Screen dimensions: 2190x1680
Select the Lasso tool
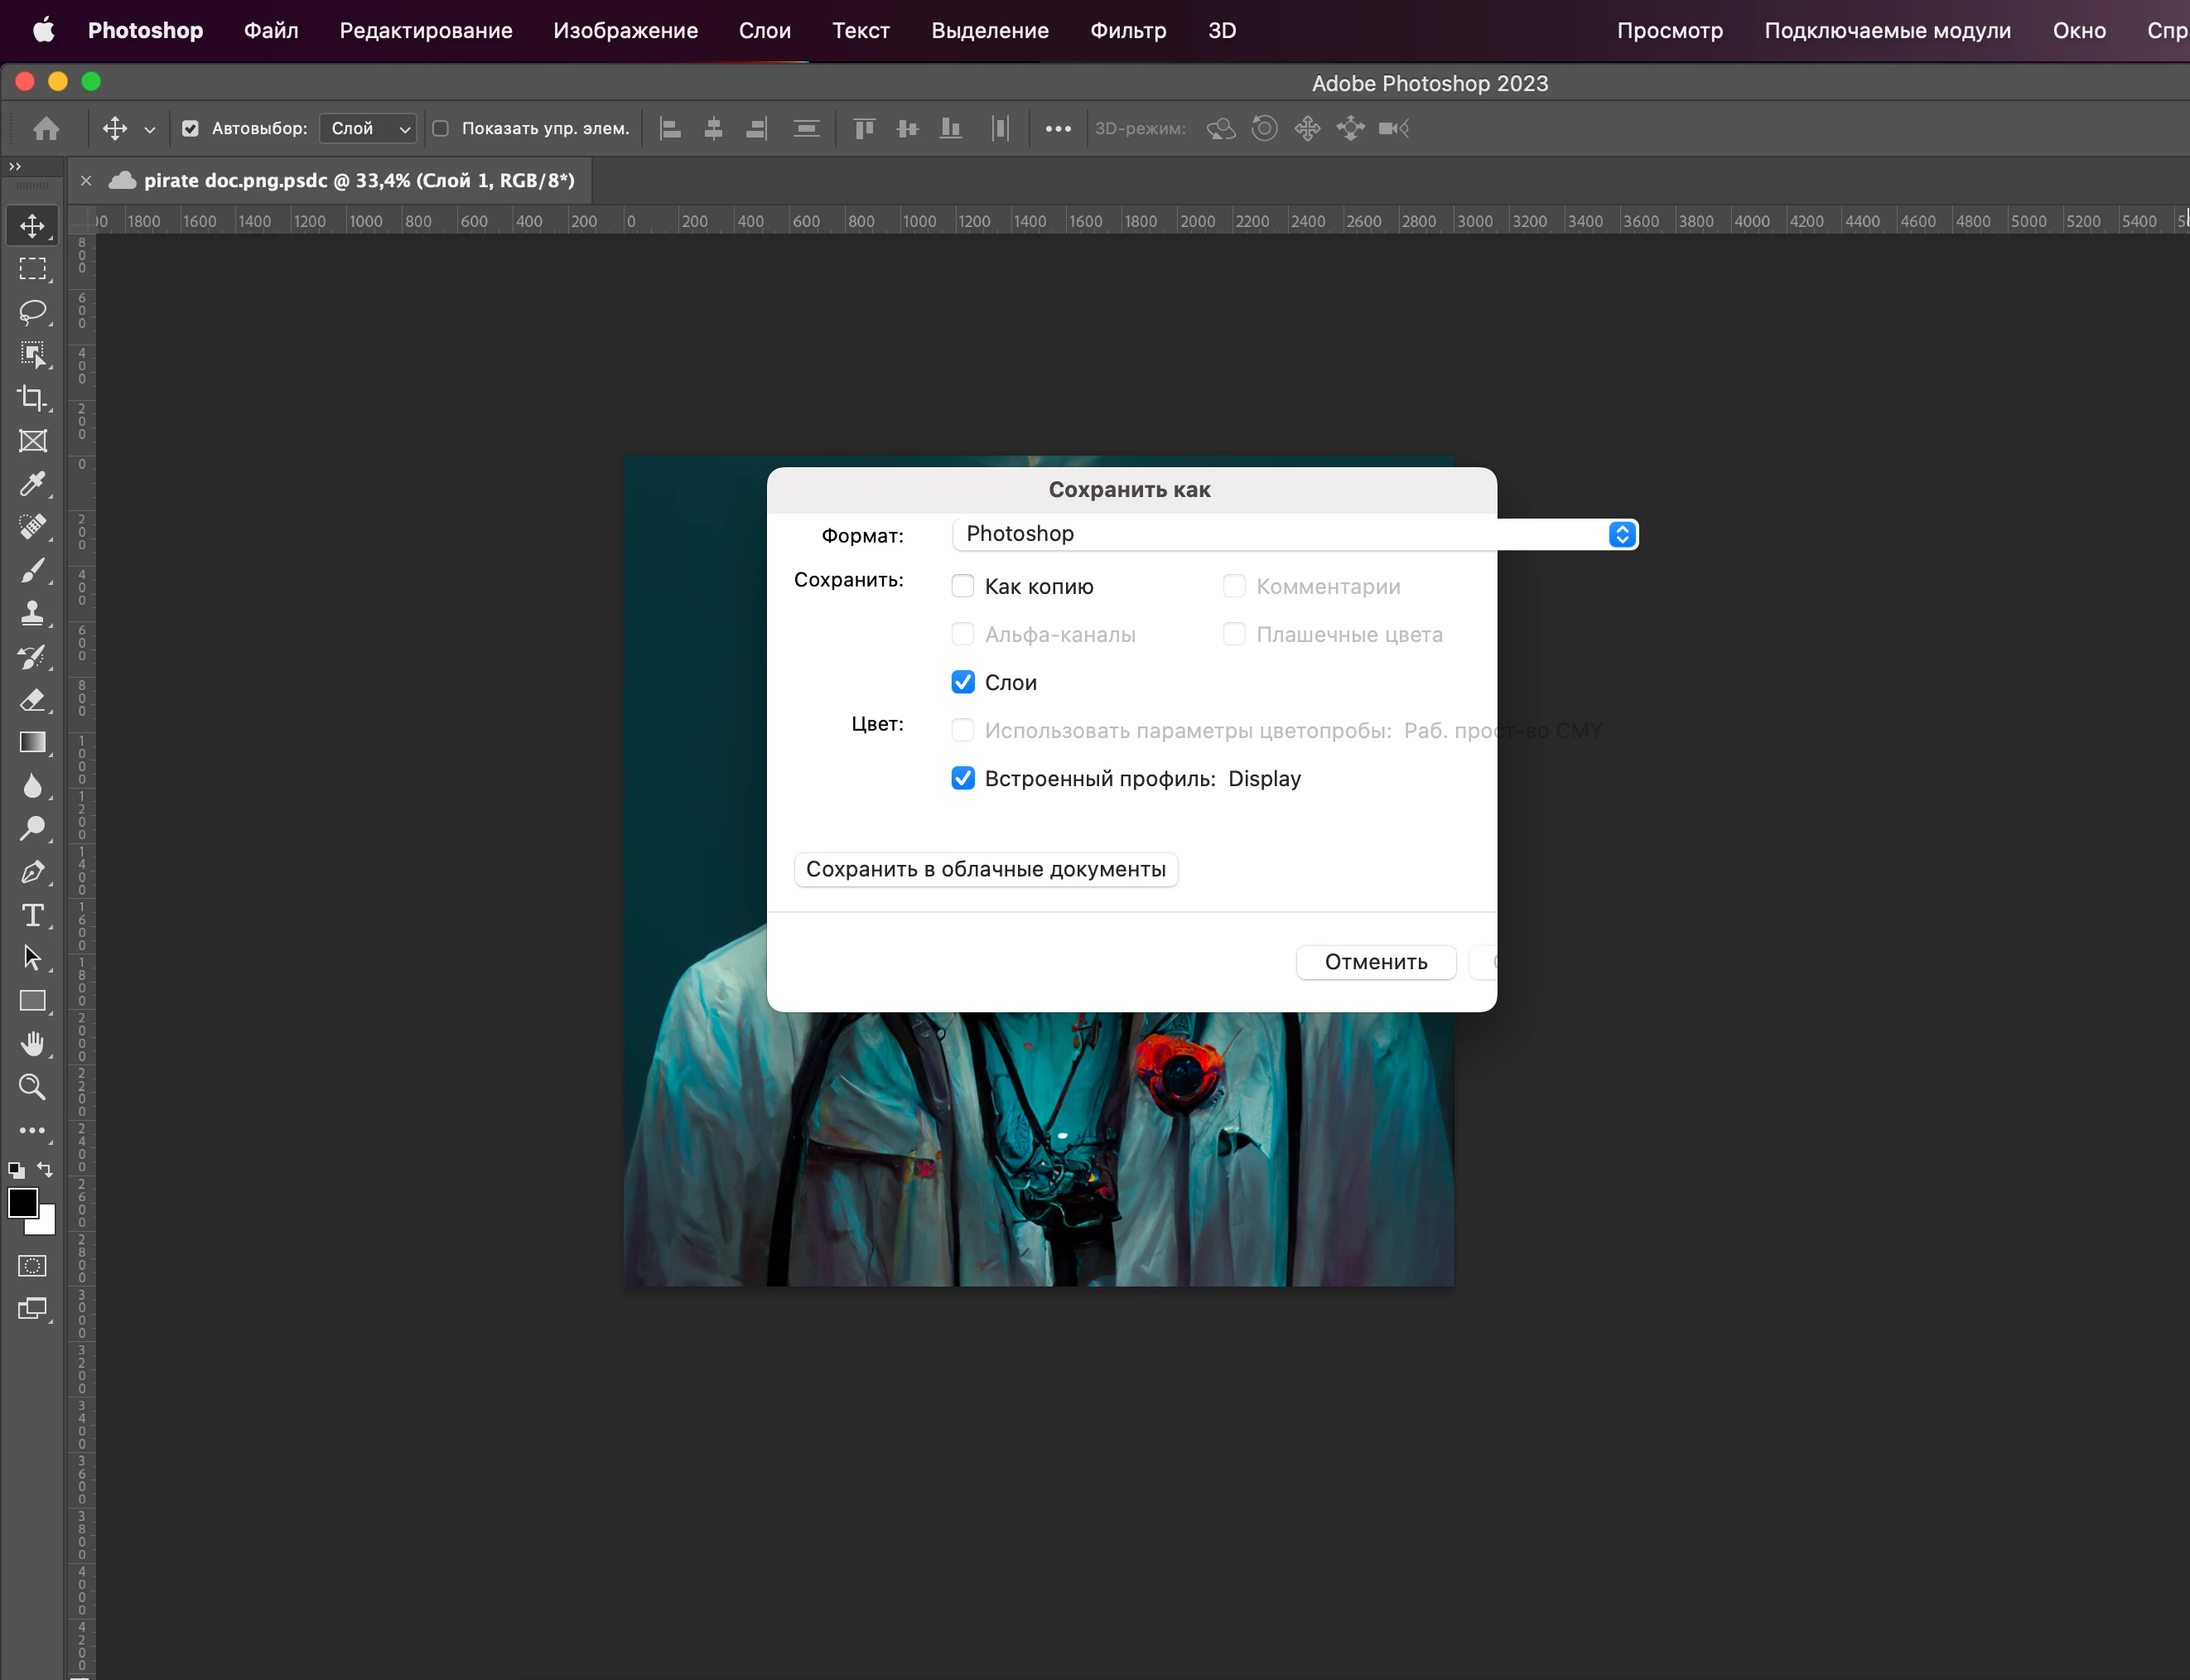(32, 312)
